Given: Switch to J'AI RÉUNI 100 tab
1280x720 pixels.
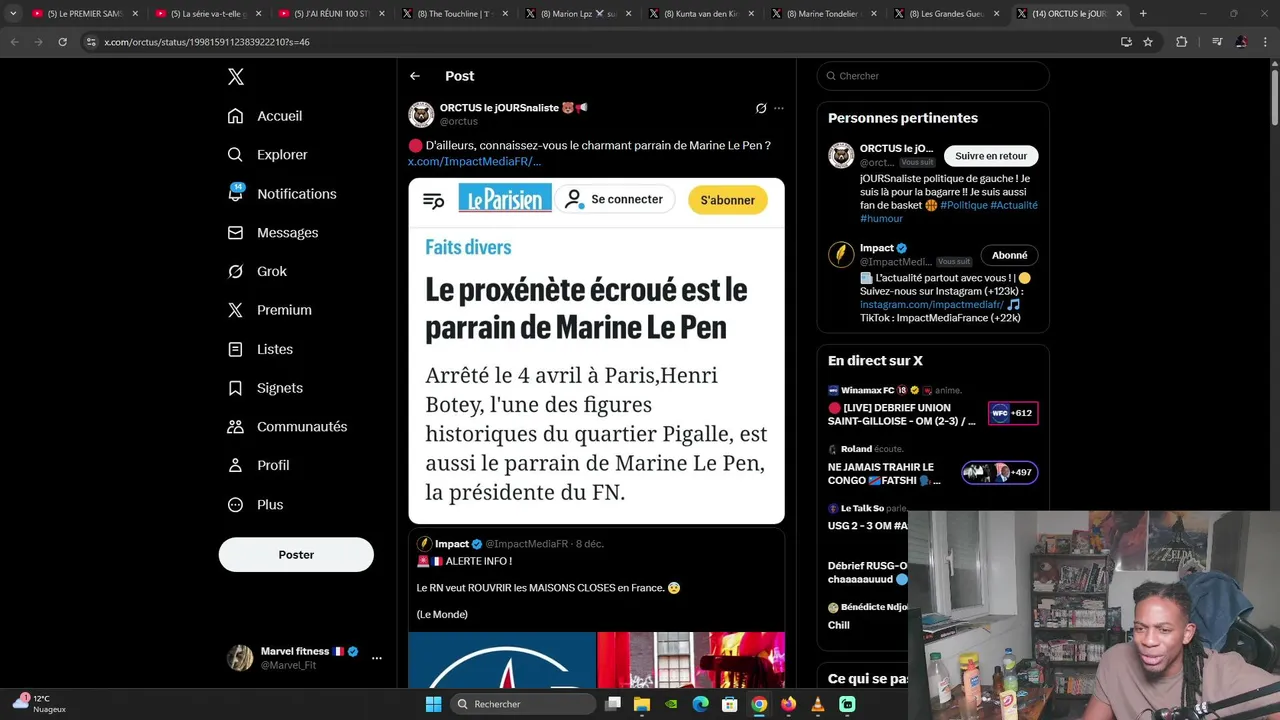Looking at the screenshot, I should click(x=331, y=14).
